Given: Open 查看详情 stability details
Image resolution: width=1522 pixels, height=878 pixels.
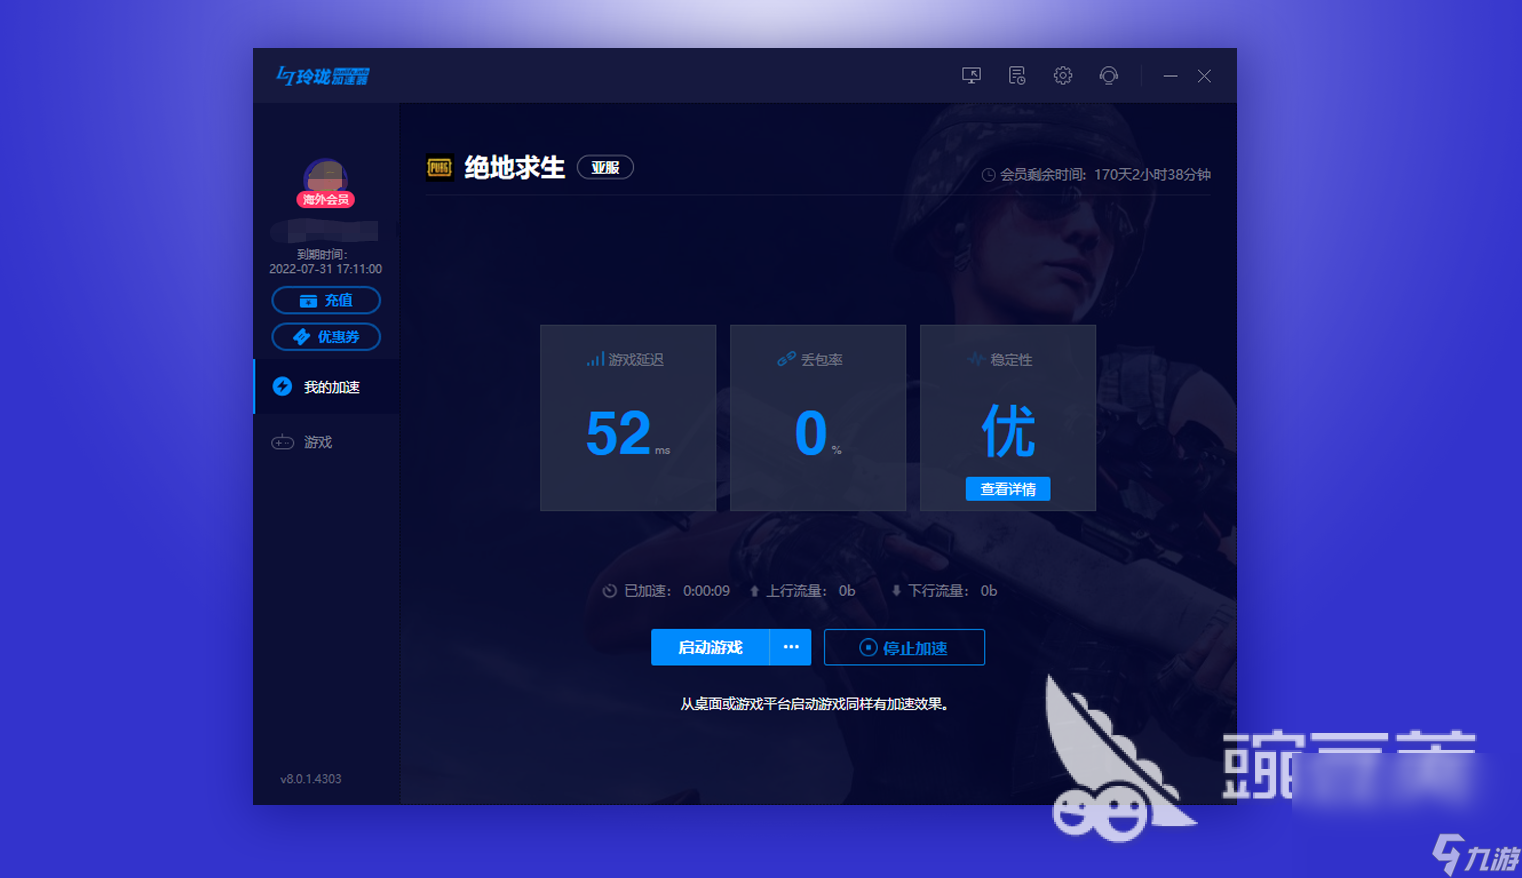Looking at the screenshot, I should click(1008, 489).
